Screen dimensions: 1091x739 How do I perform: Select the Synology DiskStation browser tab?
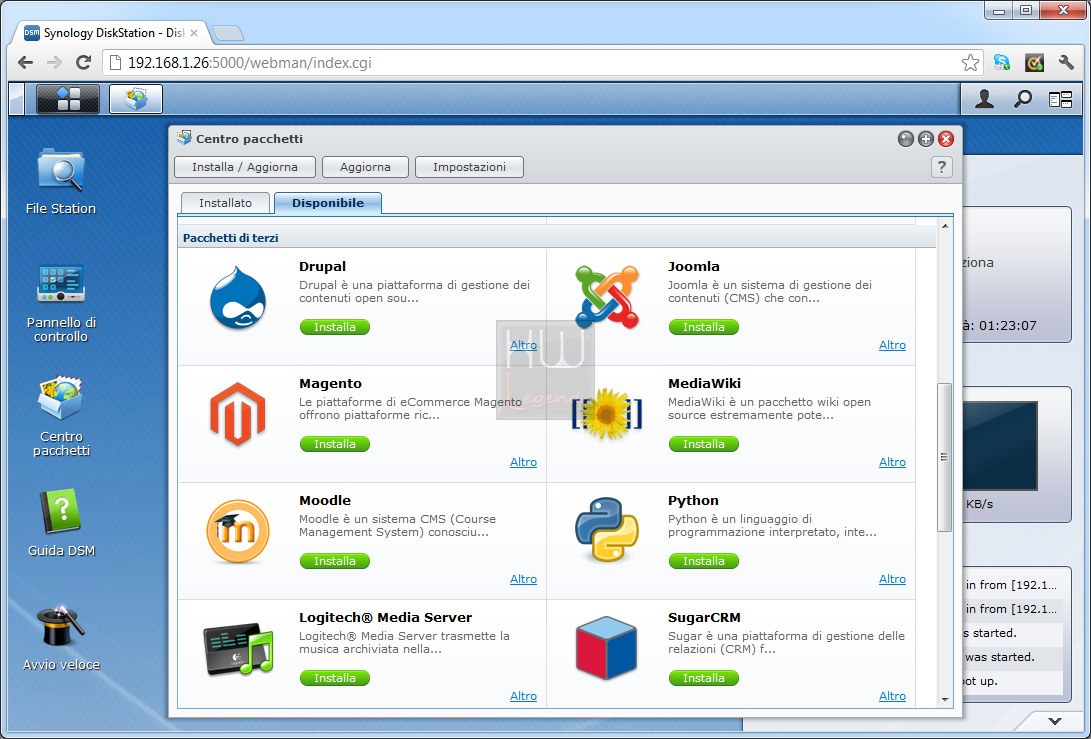click(112, 33)
